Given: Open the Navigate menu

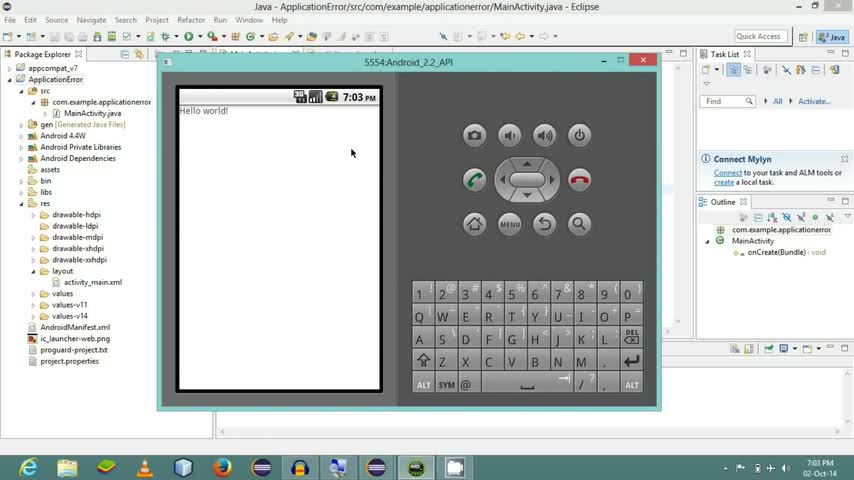Looking at the screenshot, I should click(91, 20).
